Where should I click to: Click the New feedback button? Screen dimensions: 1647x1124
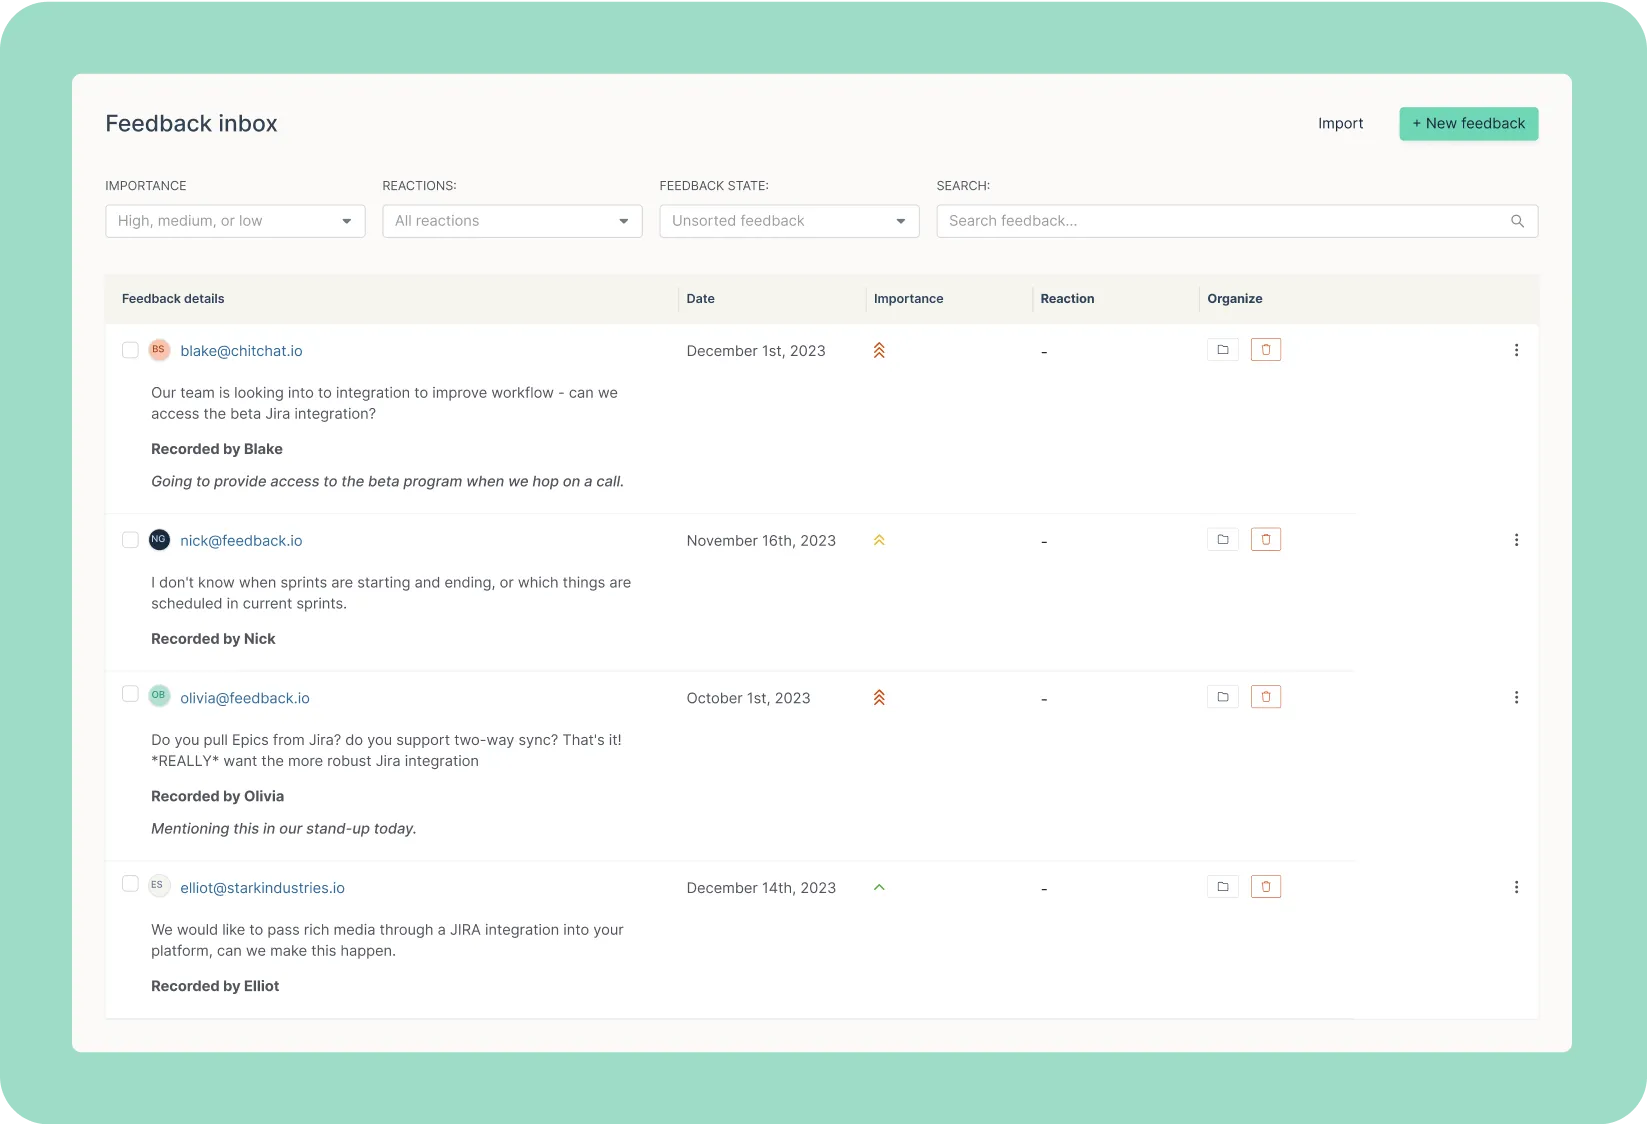tap(1467, 123)
